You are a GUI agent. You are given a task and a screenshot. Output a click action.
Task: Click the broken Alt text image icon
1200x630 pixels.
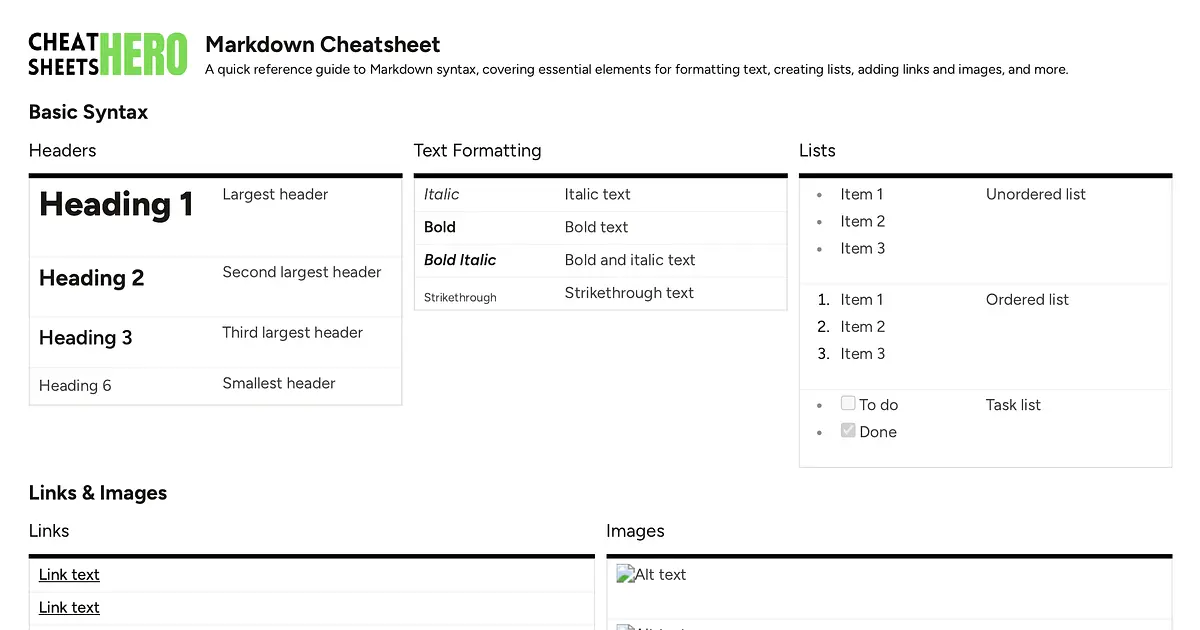pyautogui.click(x=626, y=574)
